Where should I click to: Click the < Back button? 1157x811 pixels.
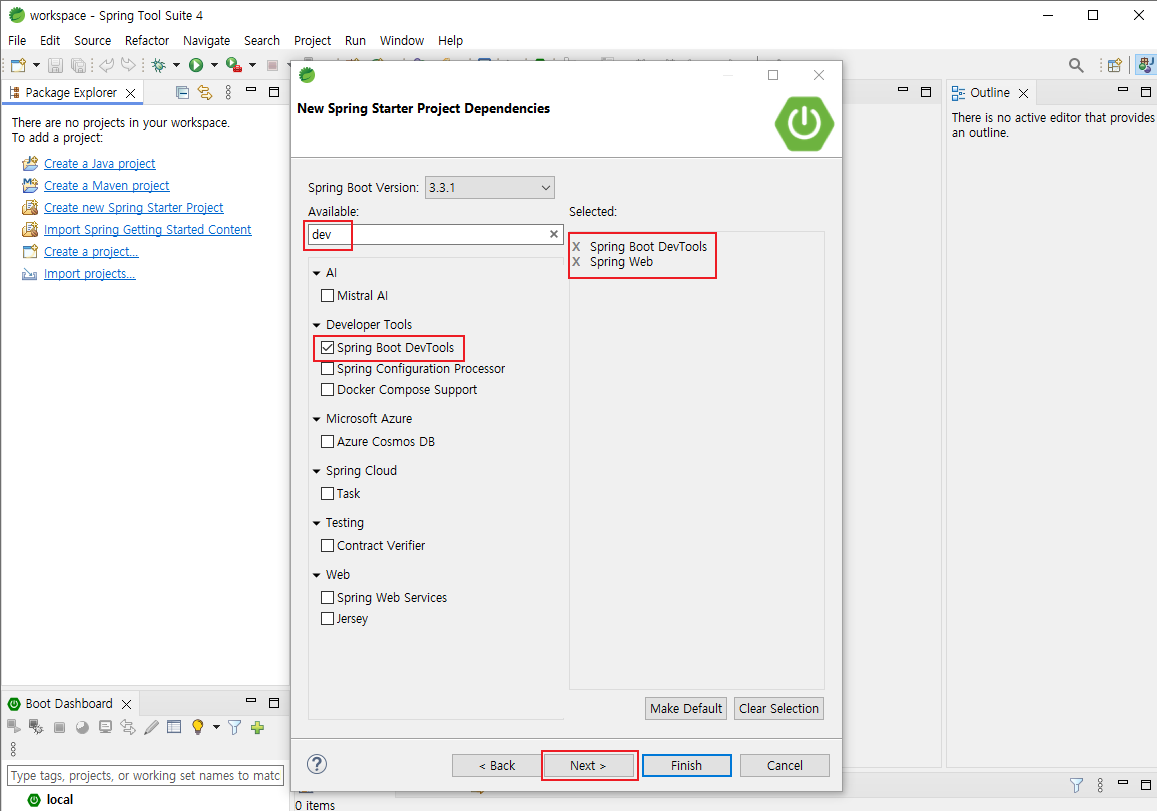[497, 765]
